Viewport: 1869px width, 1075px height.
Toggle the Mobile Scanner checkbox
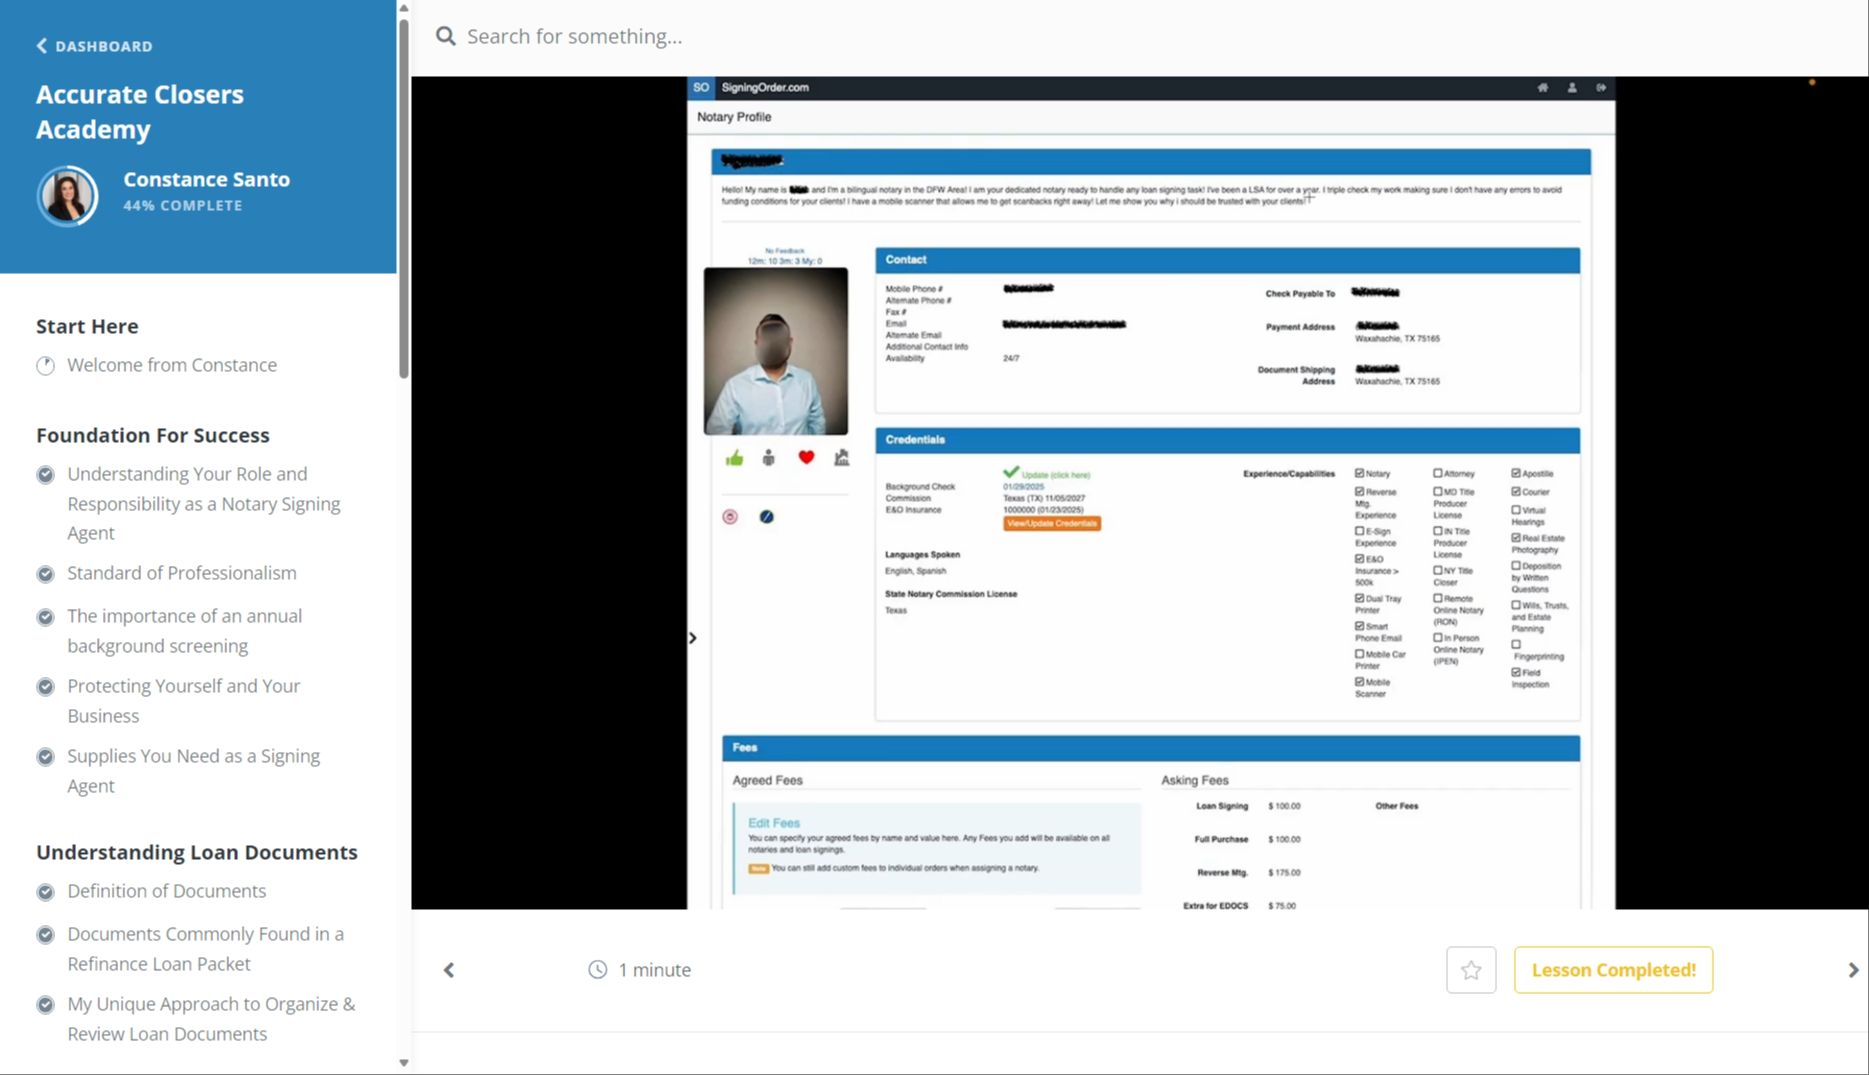(x=1359, y=682)
